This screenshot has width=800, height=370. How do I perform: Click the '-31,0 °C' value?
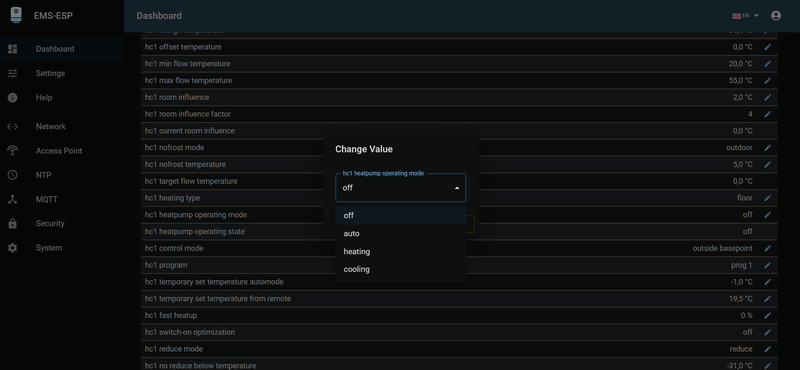click(x=740, y=365)
